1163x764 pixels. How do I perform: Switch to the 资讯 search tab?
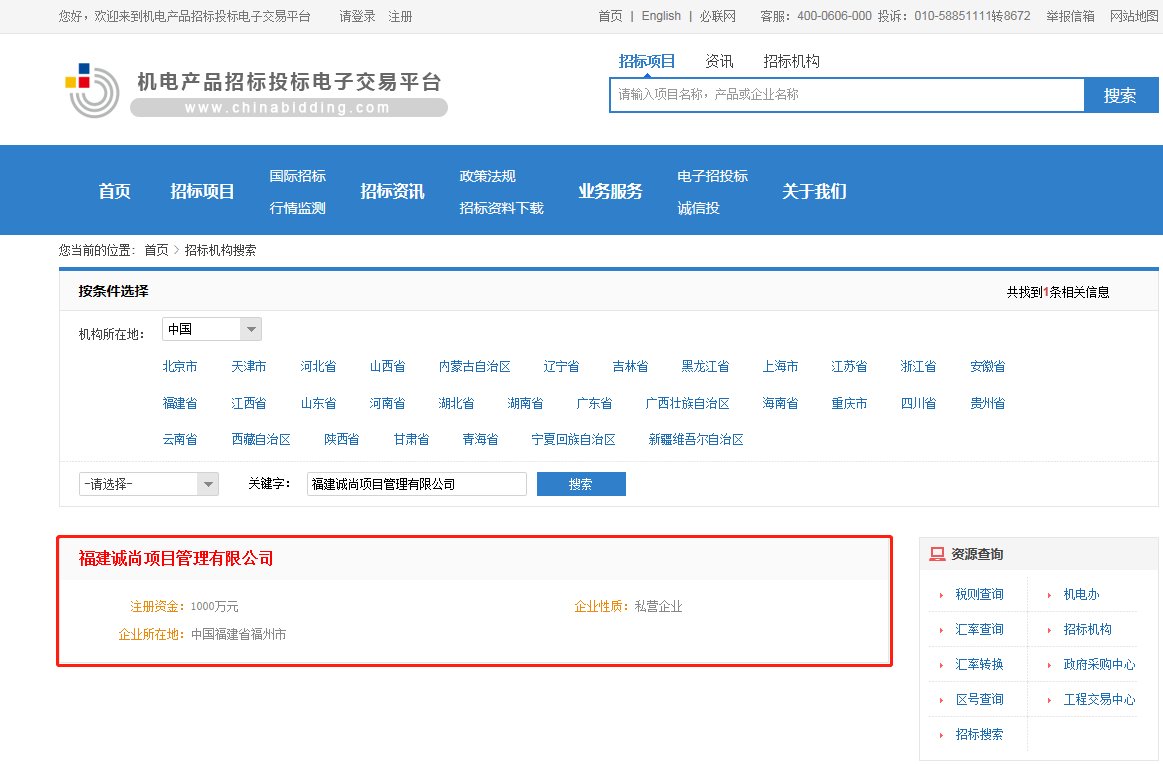(x=719, y=62)
